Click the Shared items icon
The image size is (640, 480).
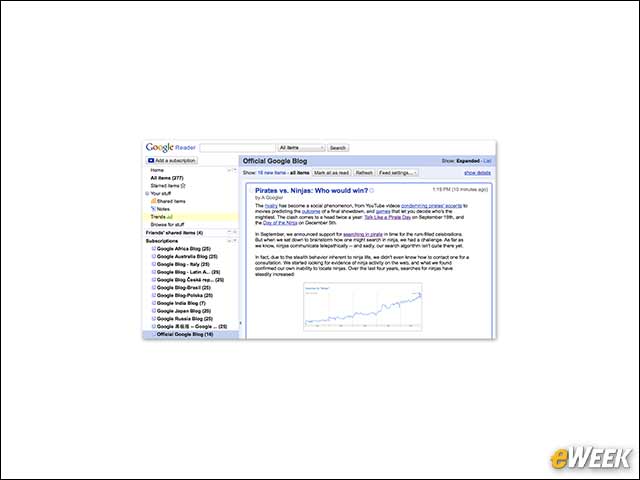153,201
